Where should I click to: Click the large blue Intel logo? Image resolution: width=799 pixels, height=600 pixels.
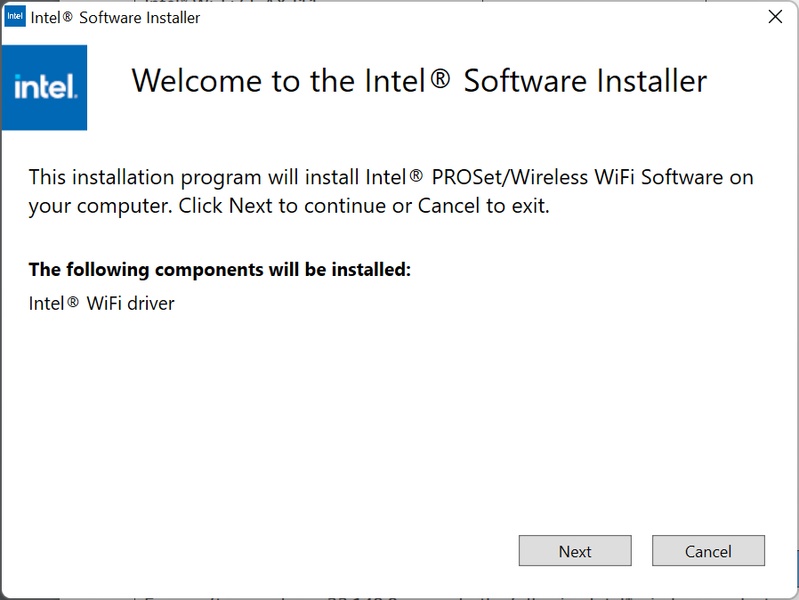[45, 87]
